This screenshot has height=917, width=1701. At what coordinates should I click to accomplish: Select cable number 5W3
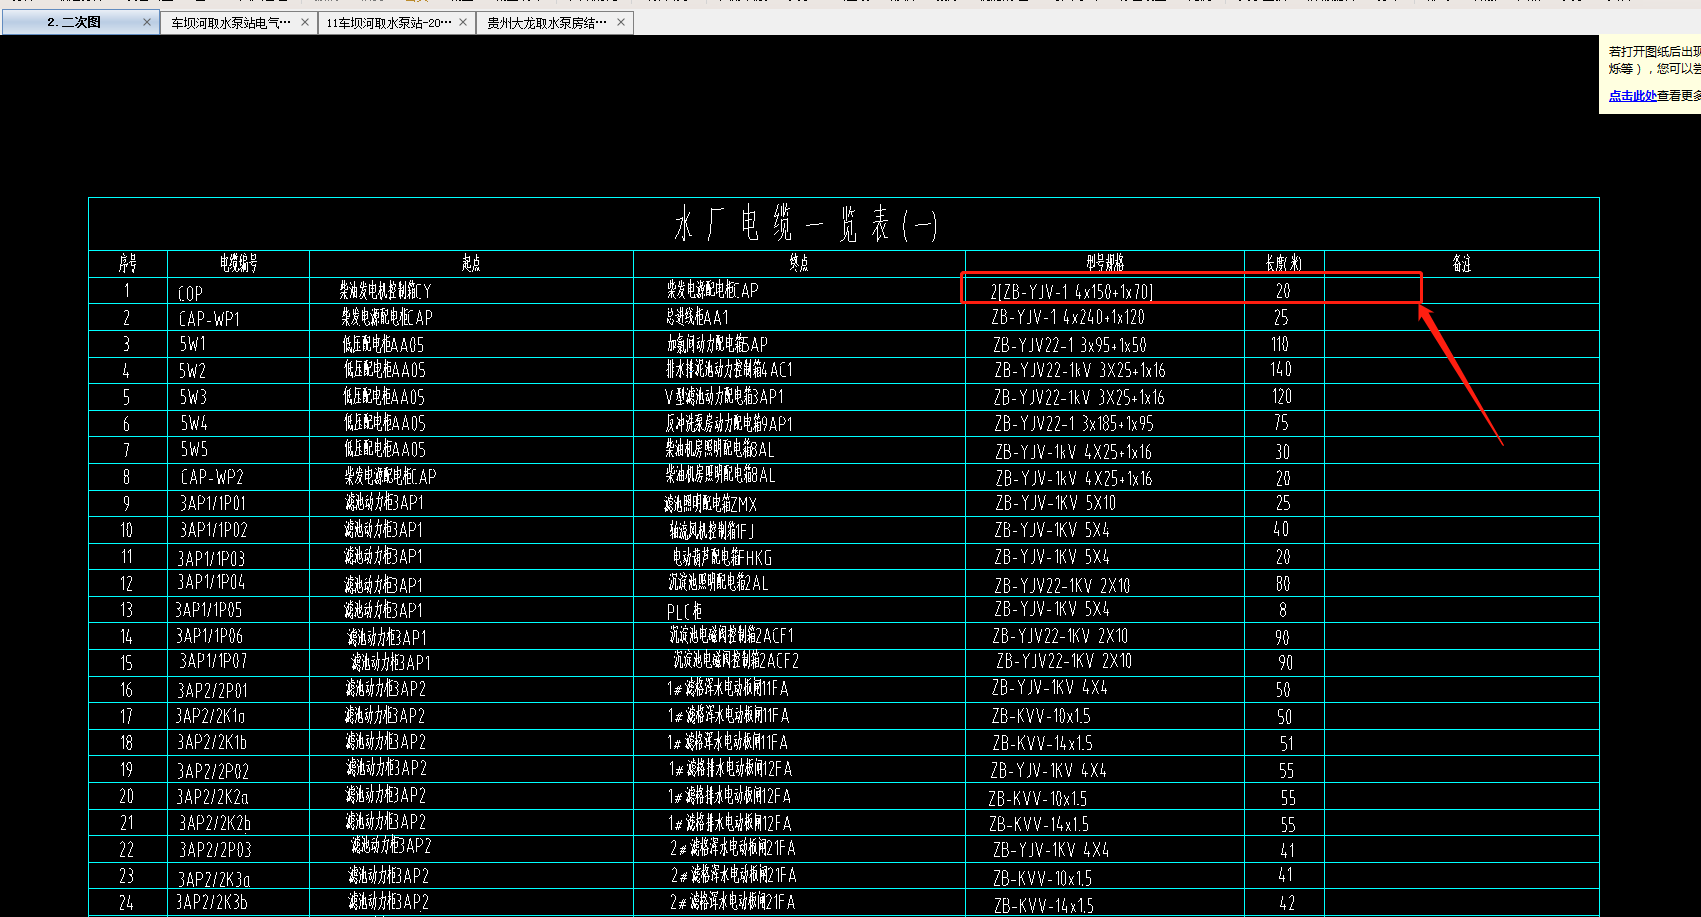(193, 397)
